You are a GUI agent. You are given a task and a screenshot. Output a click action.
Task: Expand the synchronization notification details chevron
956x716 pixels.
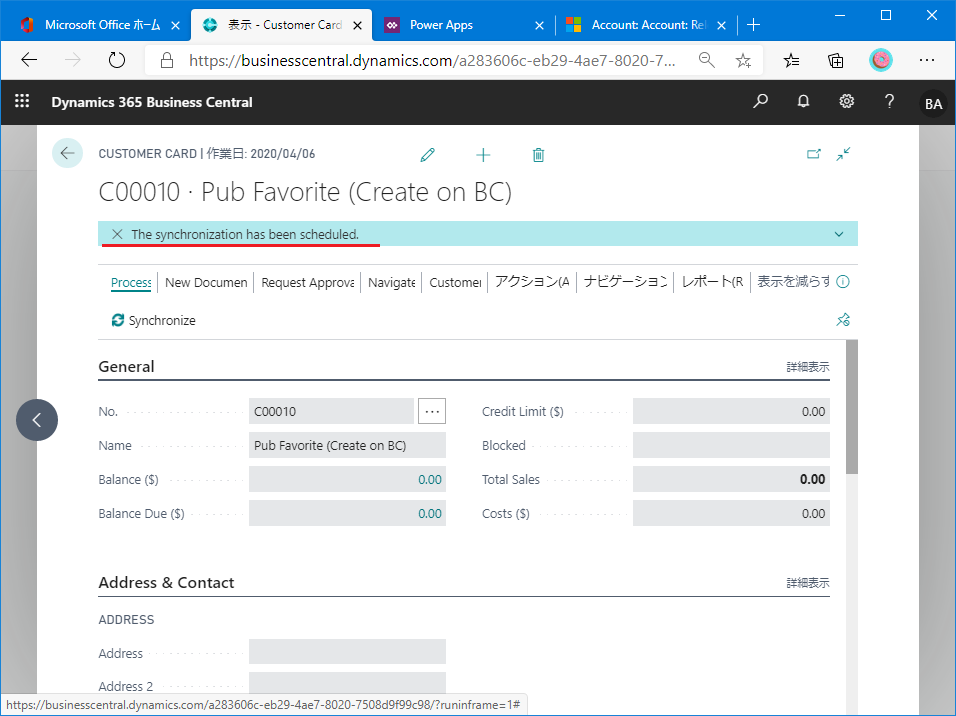click(839, 234)
